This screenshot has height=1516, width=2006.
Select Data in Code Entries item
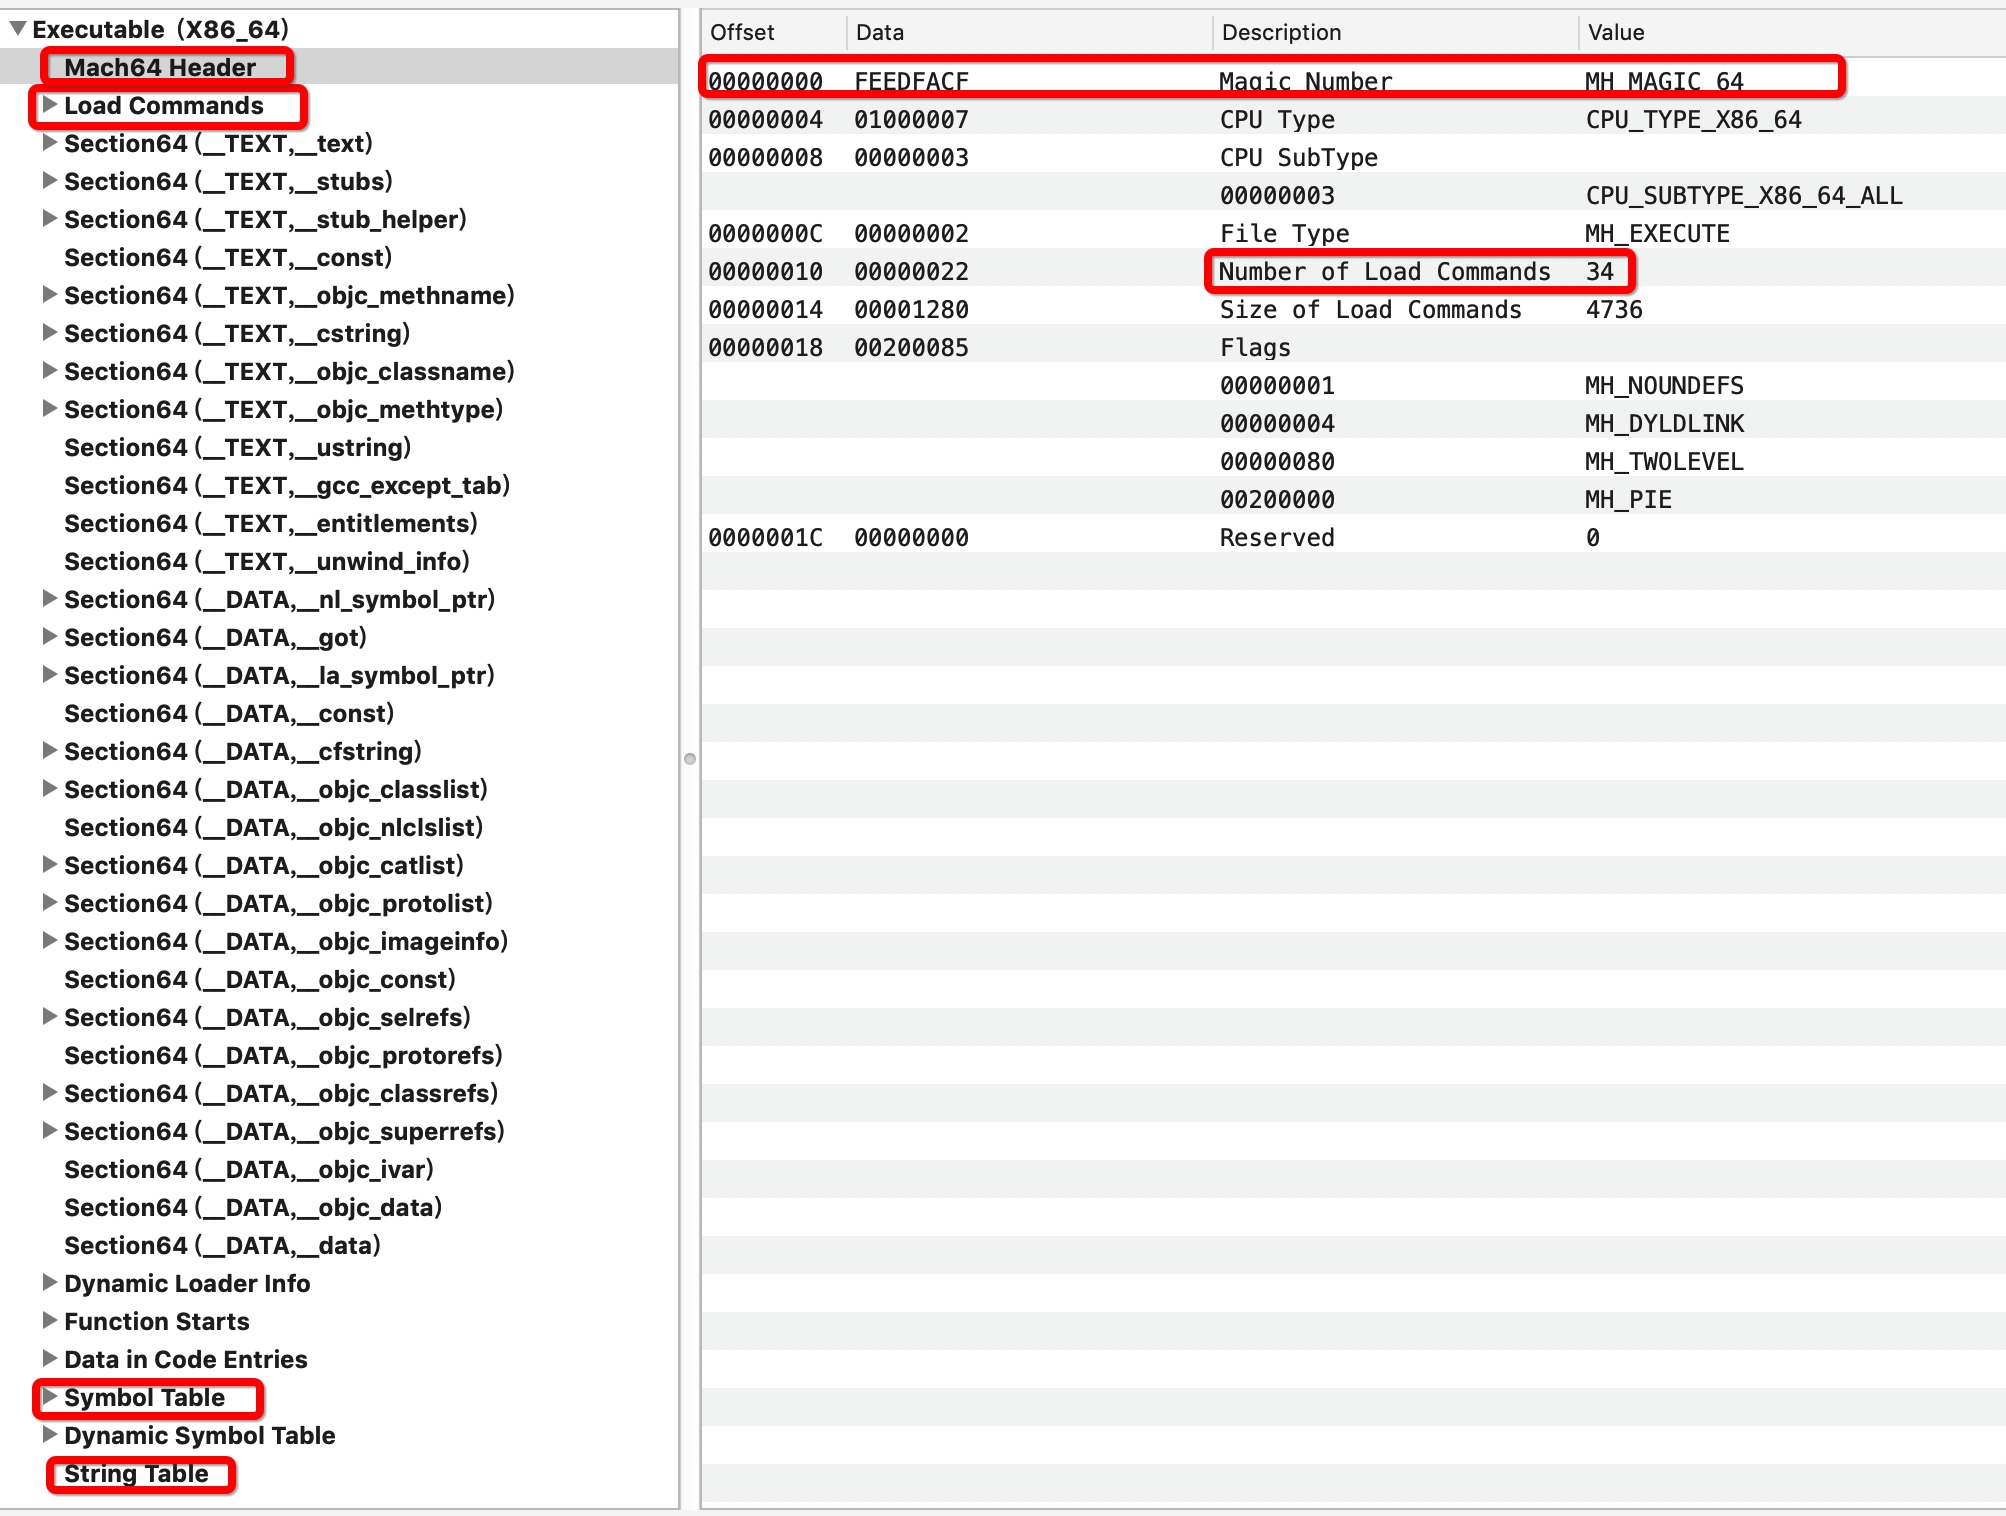click(185, 1359)
